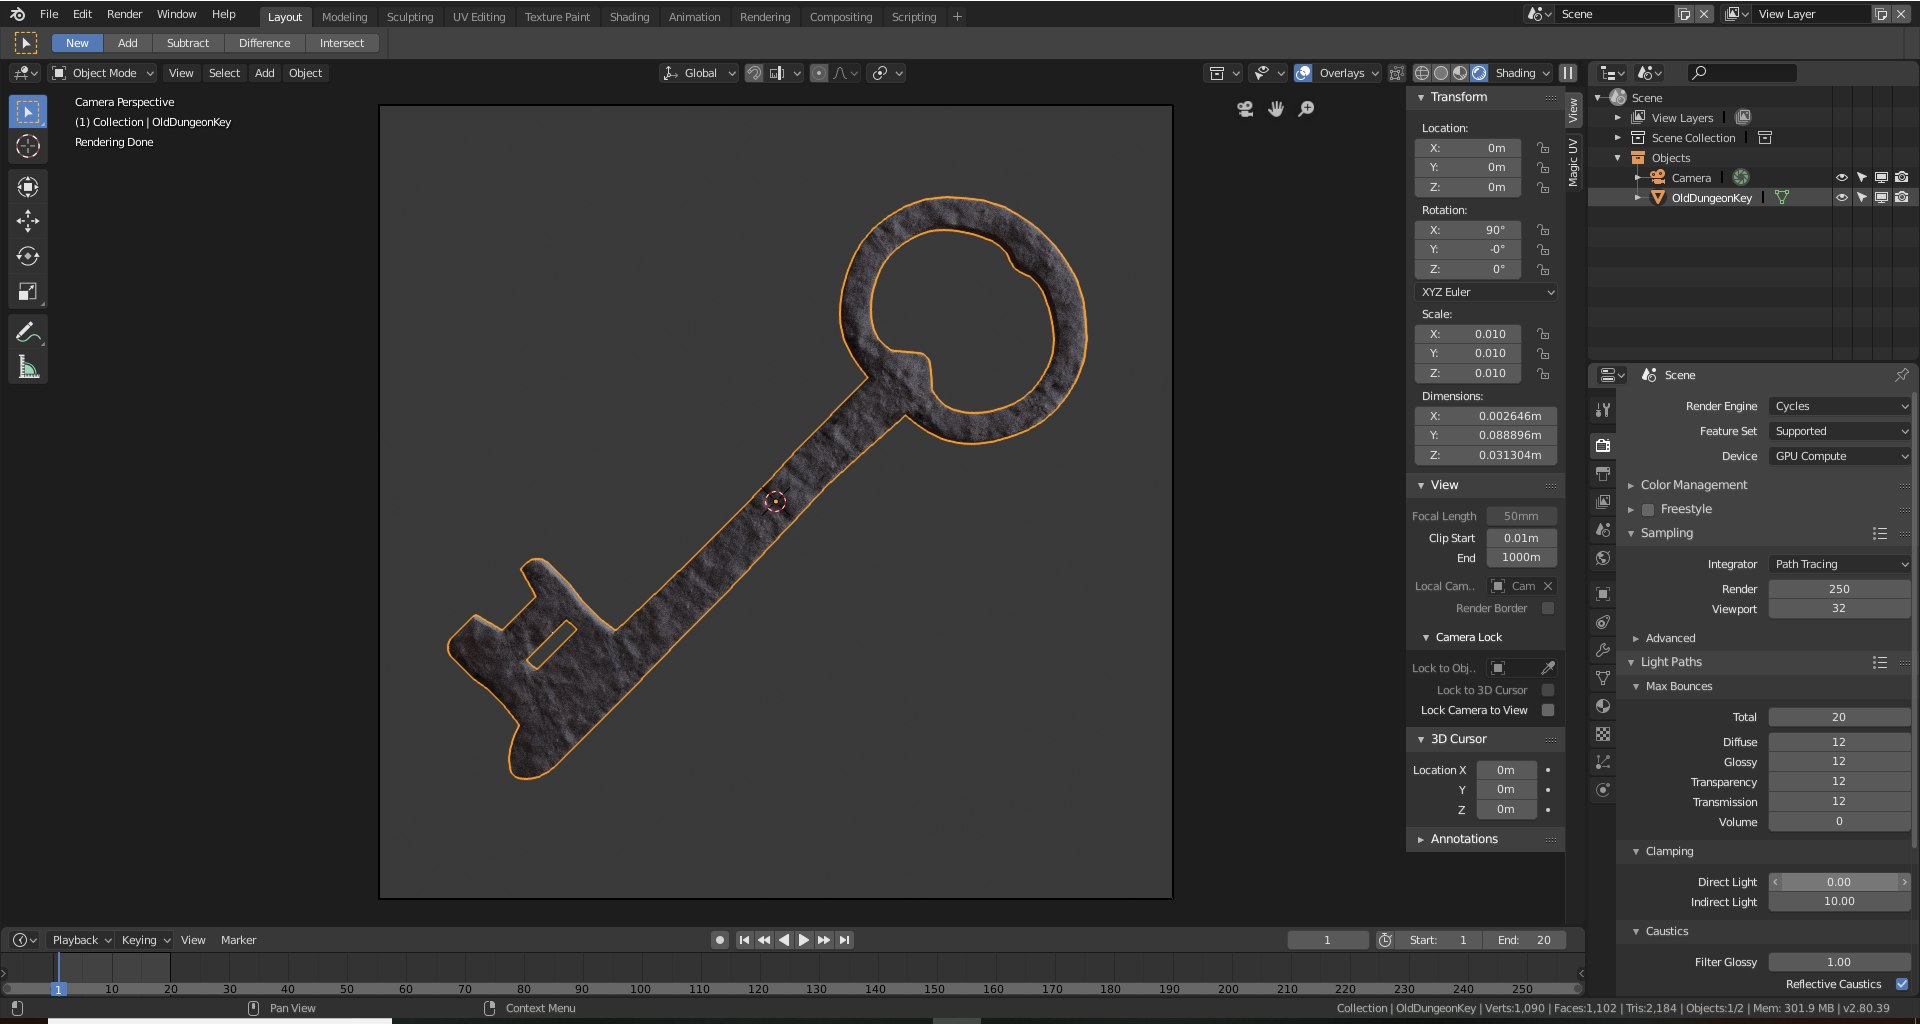Image resolution: width=1920 pixels, height=1024 pixels.
Task: Click the Intersect selection mode button
Action: pyautogui.click(x=341, y=43)
